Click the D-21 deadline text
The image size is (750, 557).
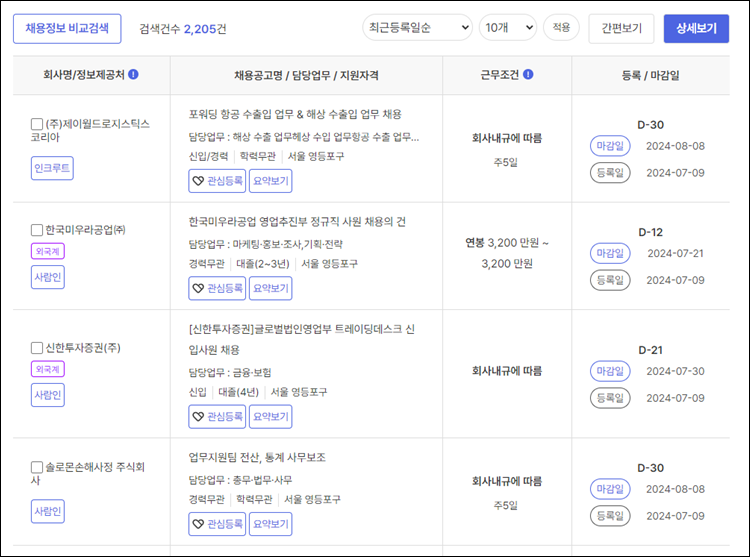(651, 350)
